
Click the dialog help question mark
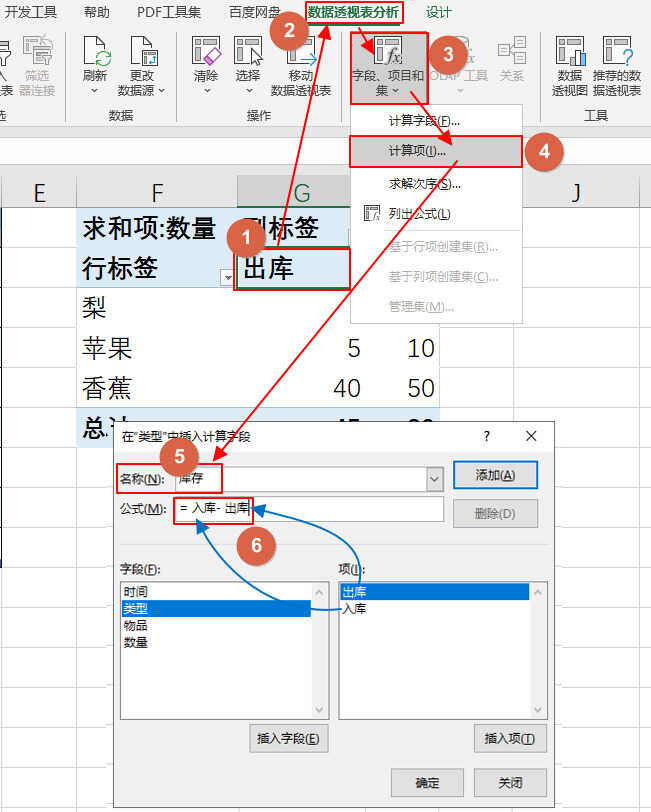point(486,436)
